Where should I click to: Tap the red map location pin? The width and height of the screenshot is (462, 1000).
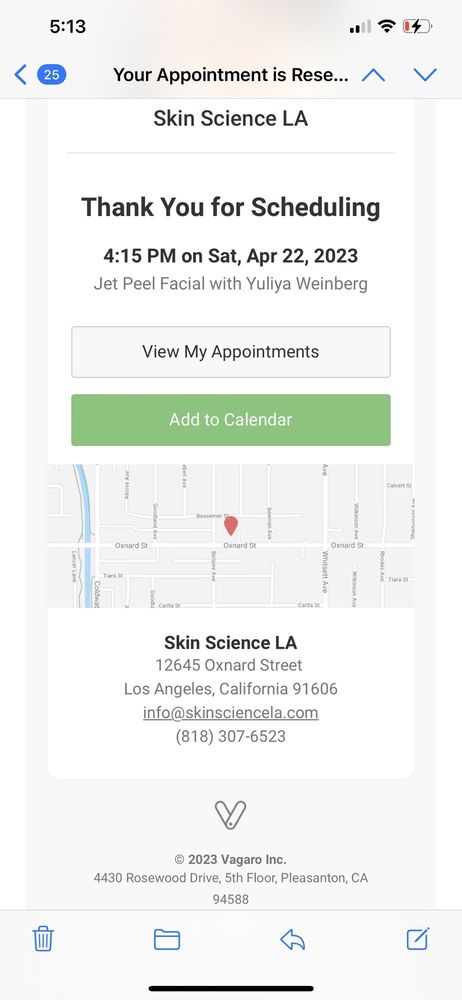[231, 526]
